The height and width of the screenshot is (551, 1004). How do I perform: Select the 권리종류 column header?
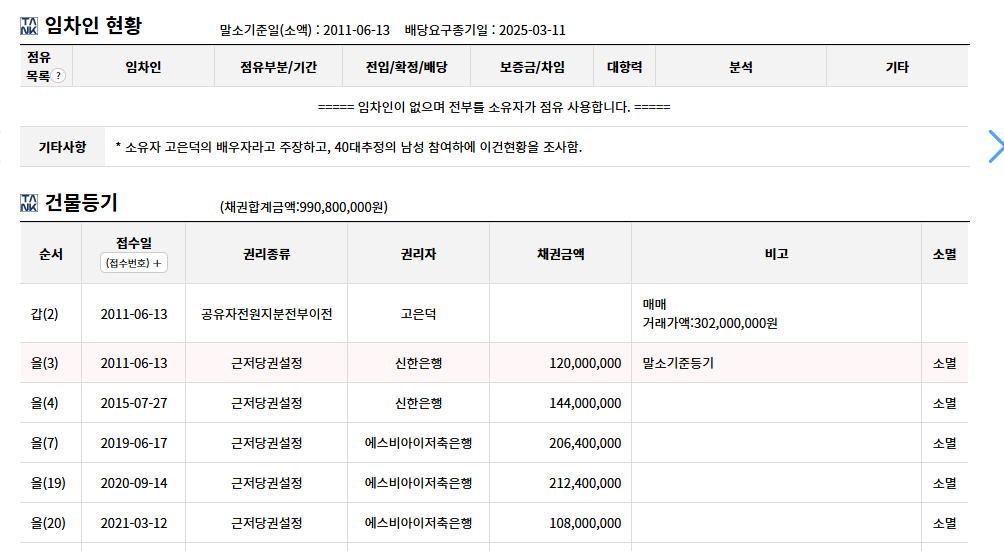[266, 254]
